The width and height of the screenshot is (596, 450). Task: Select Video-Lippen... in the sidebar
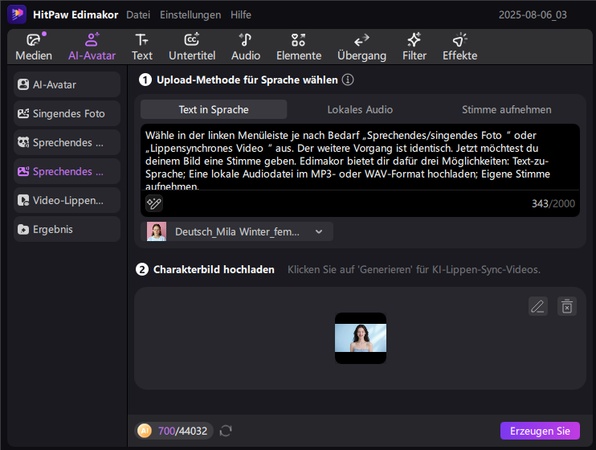point(67,200)
